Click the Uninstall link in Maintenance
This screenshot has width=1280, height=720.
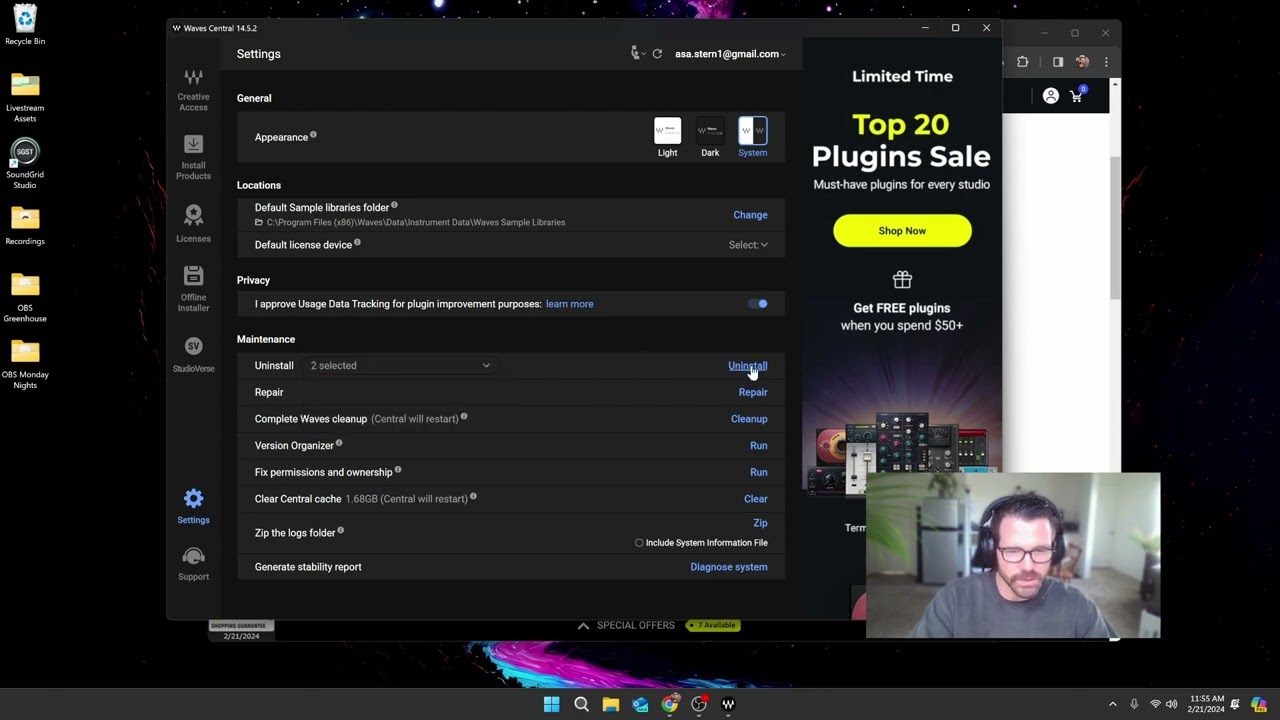(748, 366)
